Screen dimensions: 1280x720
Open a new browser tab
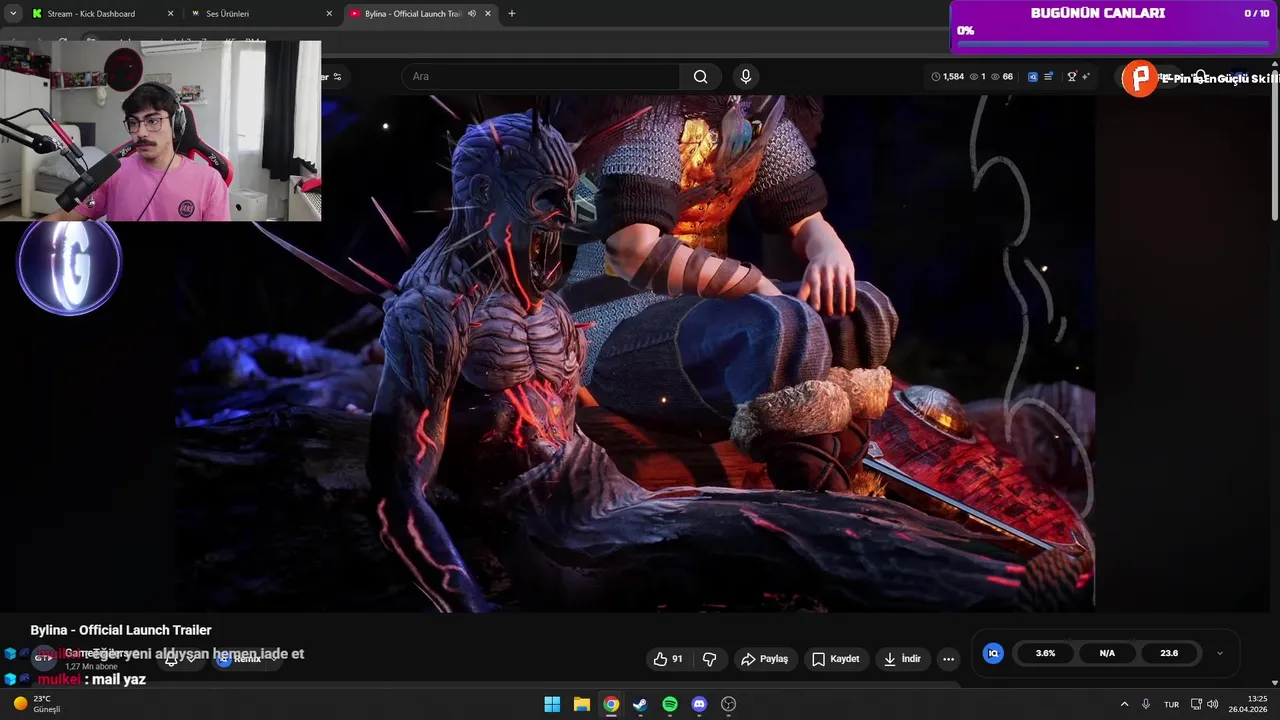(512, 14)
